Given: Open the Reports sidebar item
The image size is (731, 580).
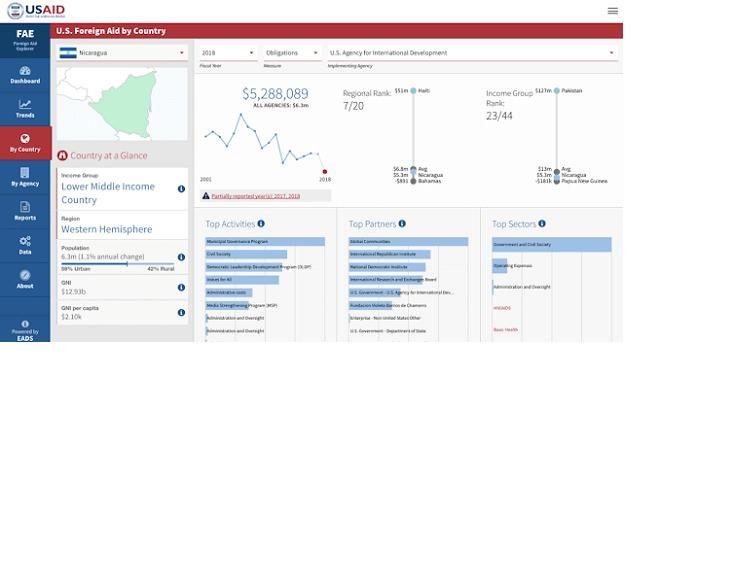Looking at the screenshot, I should pos(25,212).
